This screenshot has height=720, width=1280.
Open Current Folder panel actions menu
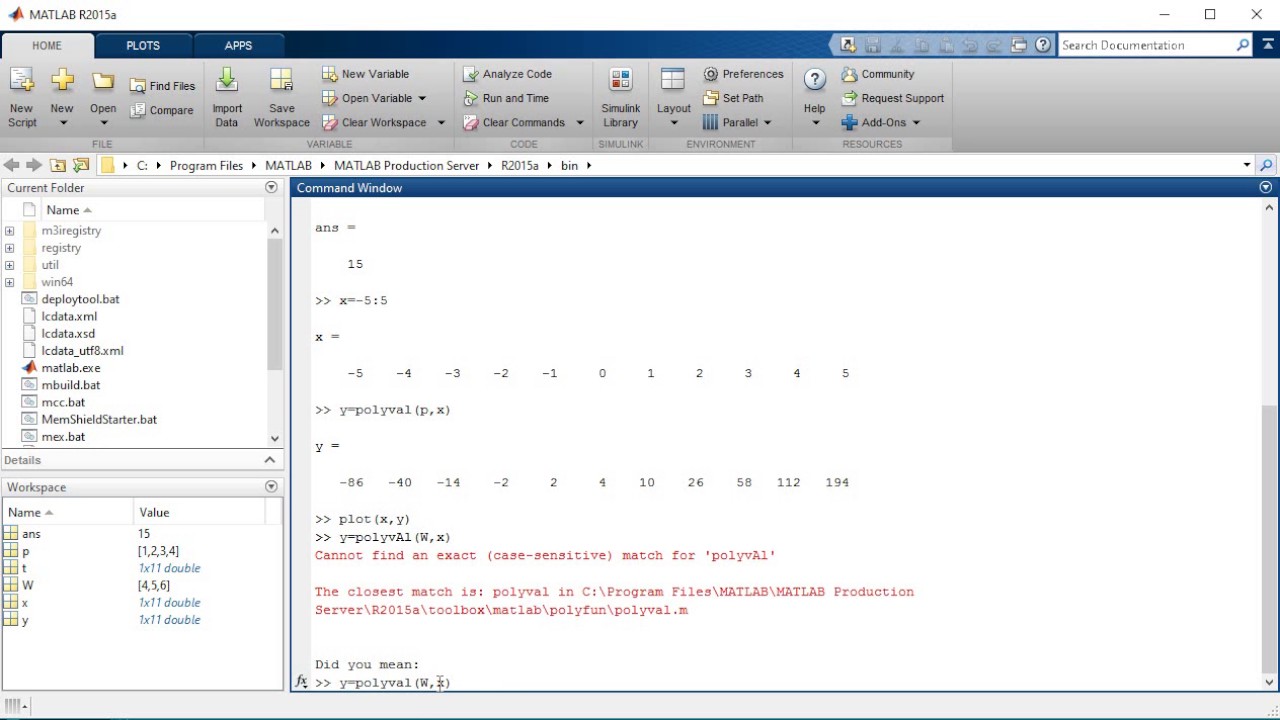tap(271, 188)
